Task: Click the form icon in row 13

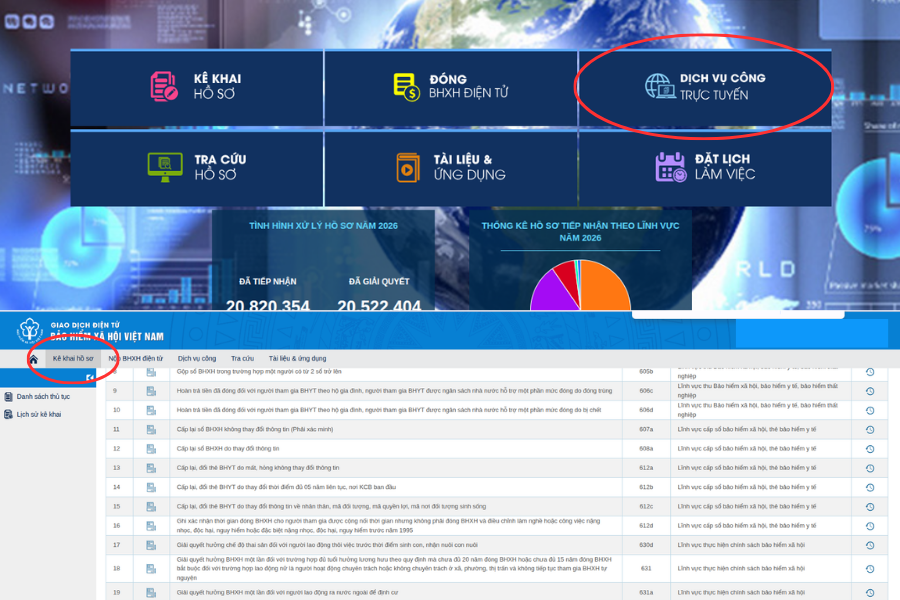Action: pyautogui.click(x=151, y=468)
